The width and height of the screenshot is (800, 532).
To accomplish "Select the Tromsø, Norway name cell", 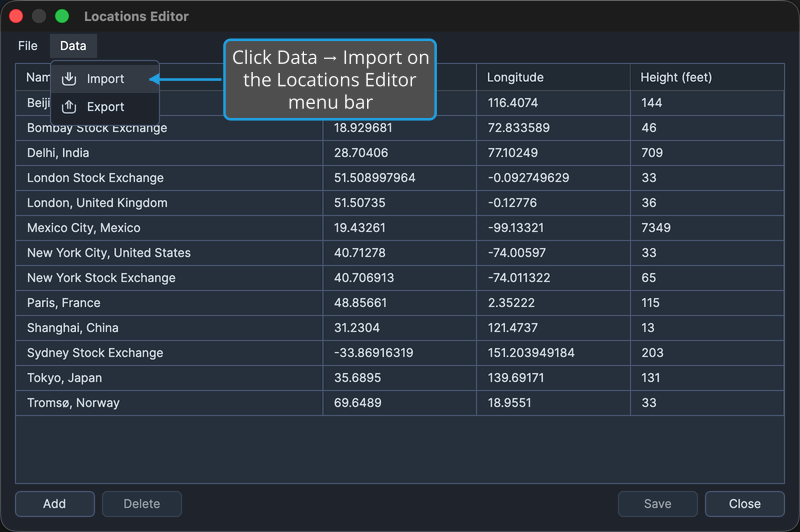I will point(169,403).
